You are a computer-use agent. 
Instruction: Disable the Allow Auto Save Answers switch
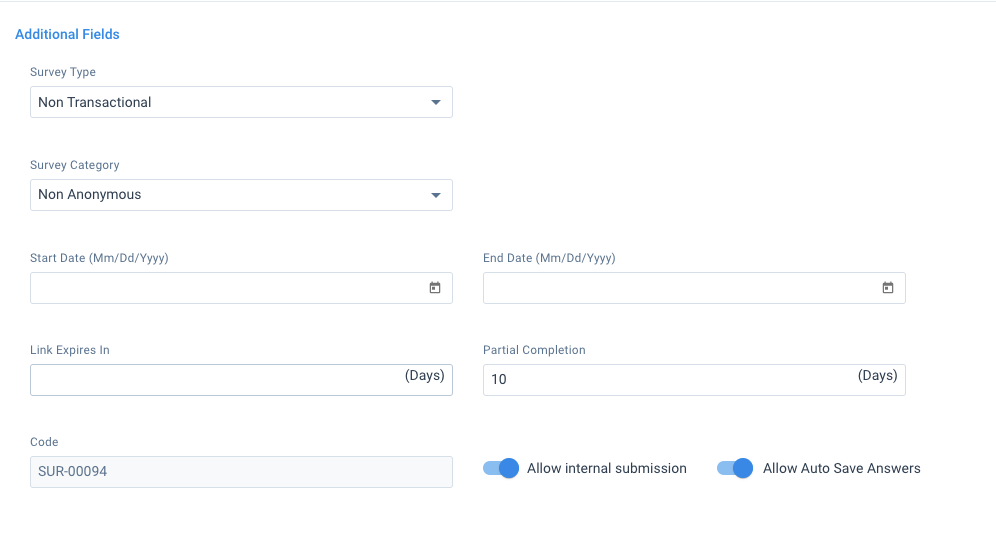pyautogui.click(x=735, y=468)
